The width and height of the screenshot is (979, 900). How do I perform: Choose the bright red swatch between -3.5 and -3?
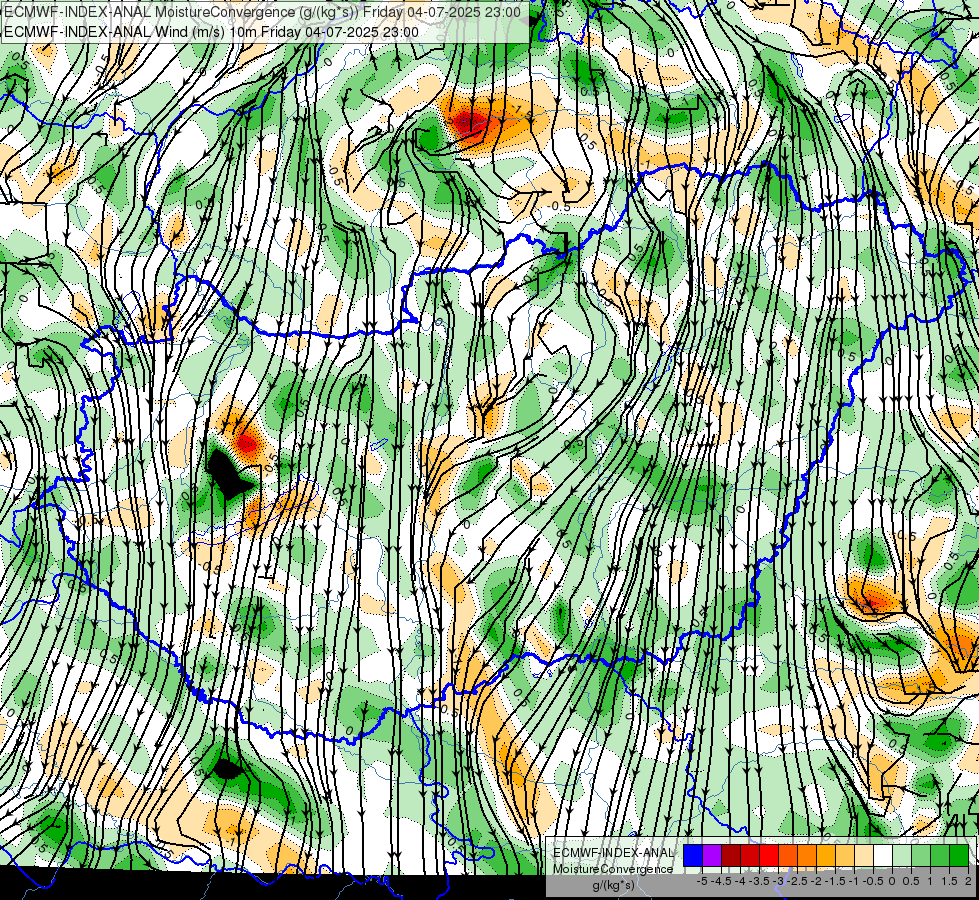(769, 856)
